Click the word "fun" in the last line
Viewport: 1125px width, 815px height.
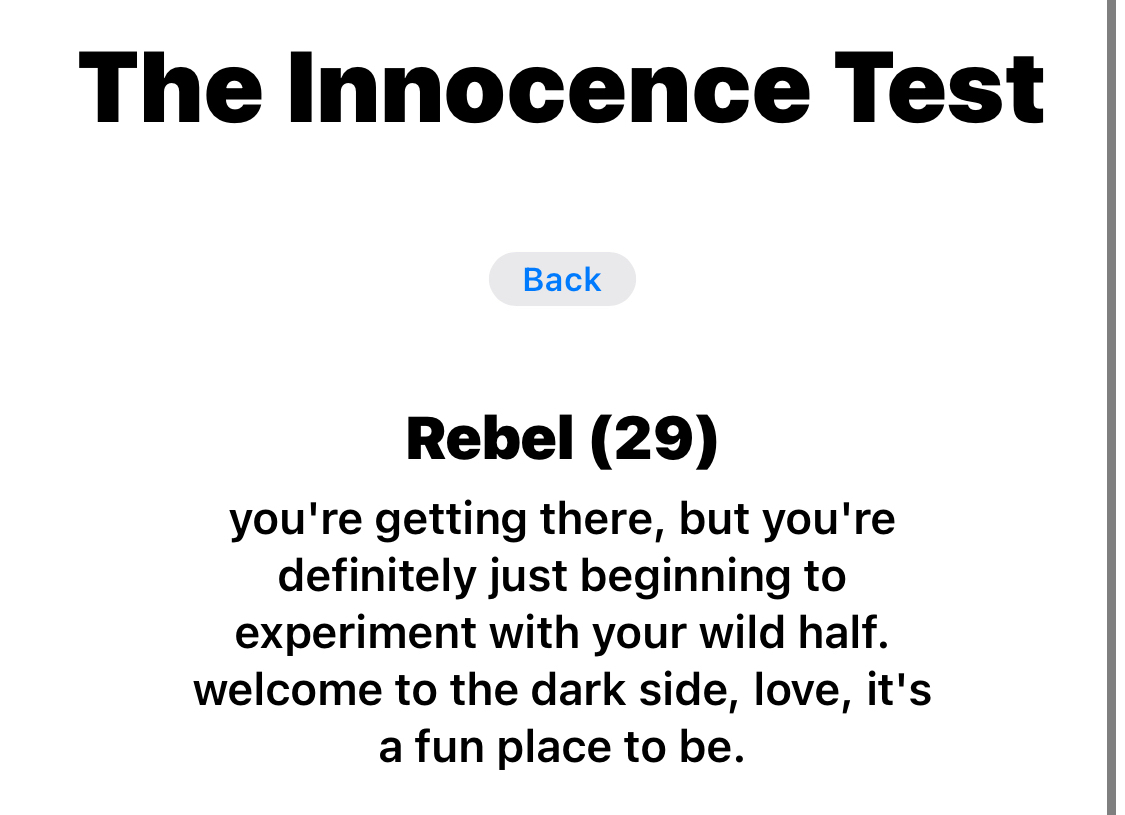click(x=442, y=748)
